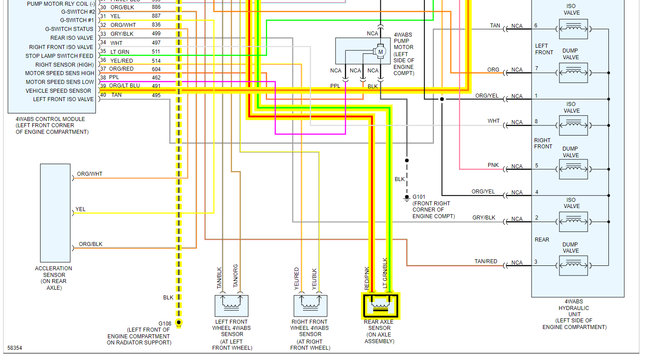Click the acceleration sensor box
Image resolution: width=650 pixels, height=363 pixels.
(55, 213)
